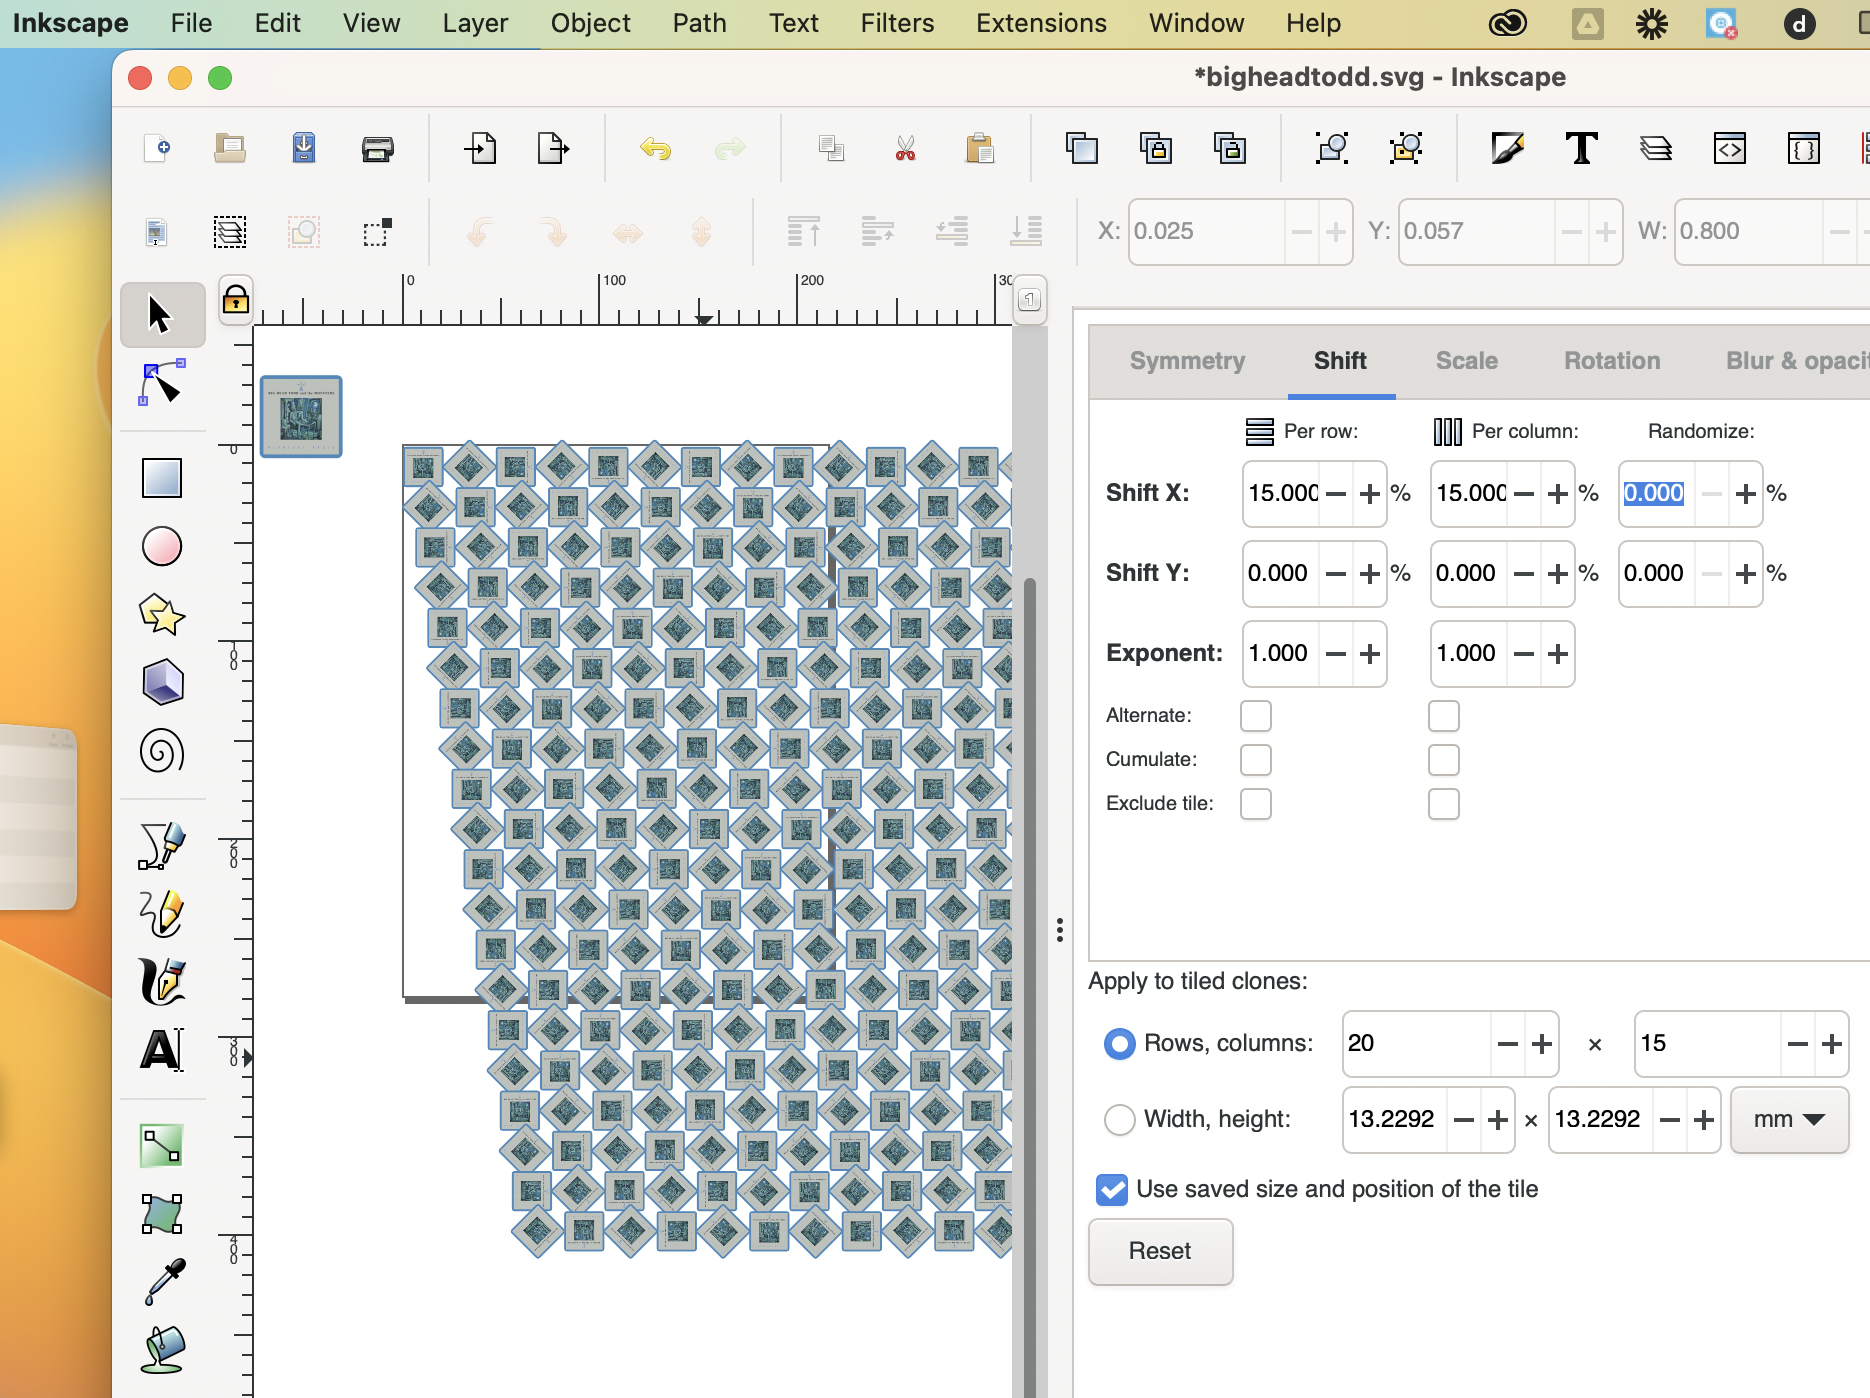1870x1398 pixels.
Task: Select the Width, height radio option
Action: 1119,1120
